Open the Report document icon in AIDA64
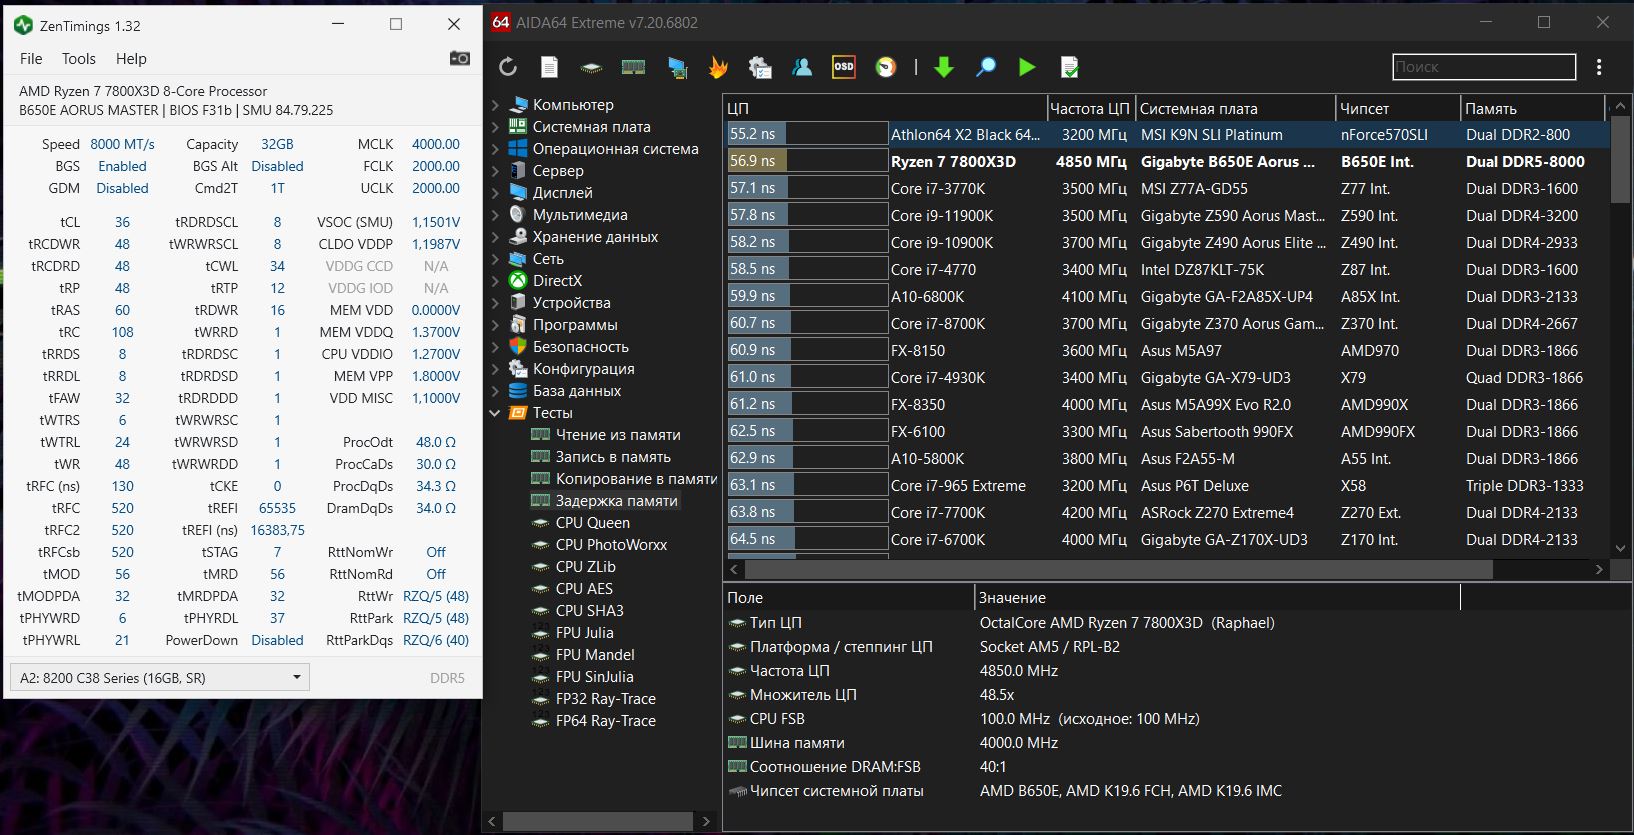The image size is (1634, 835). [549, 67]
